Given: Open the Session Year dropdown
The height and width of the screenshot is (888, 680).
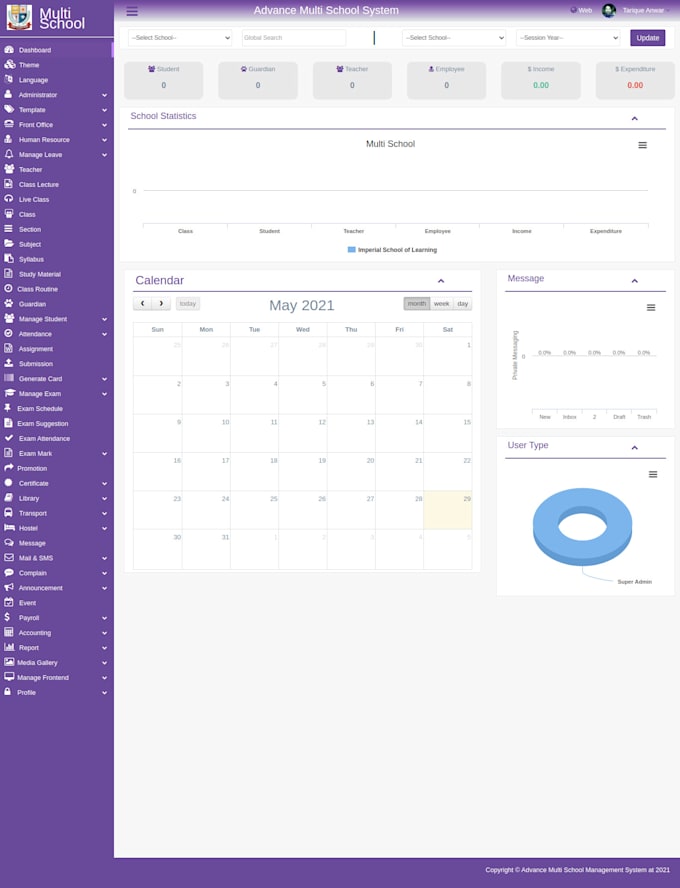Looking at the screenshot, I should [568, 38].
